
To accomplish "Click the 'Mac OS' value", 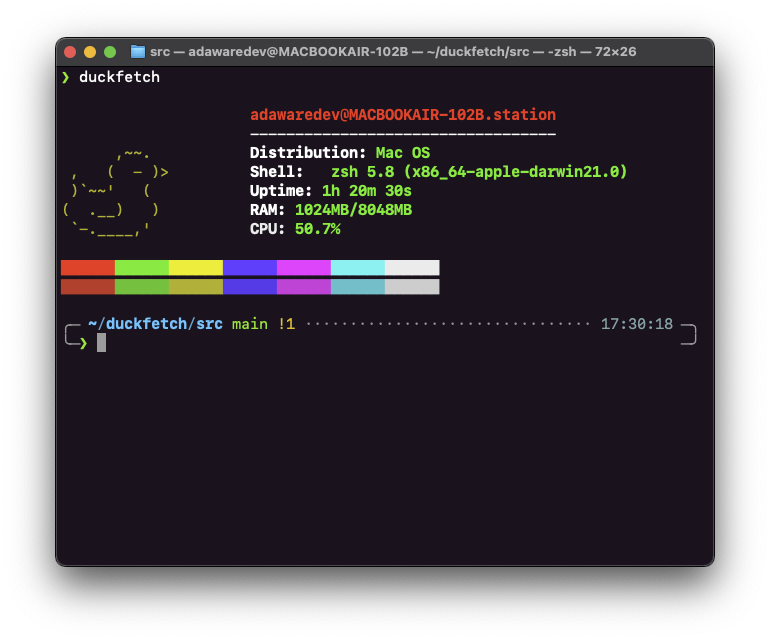I will [x=403, y=153].
